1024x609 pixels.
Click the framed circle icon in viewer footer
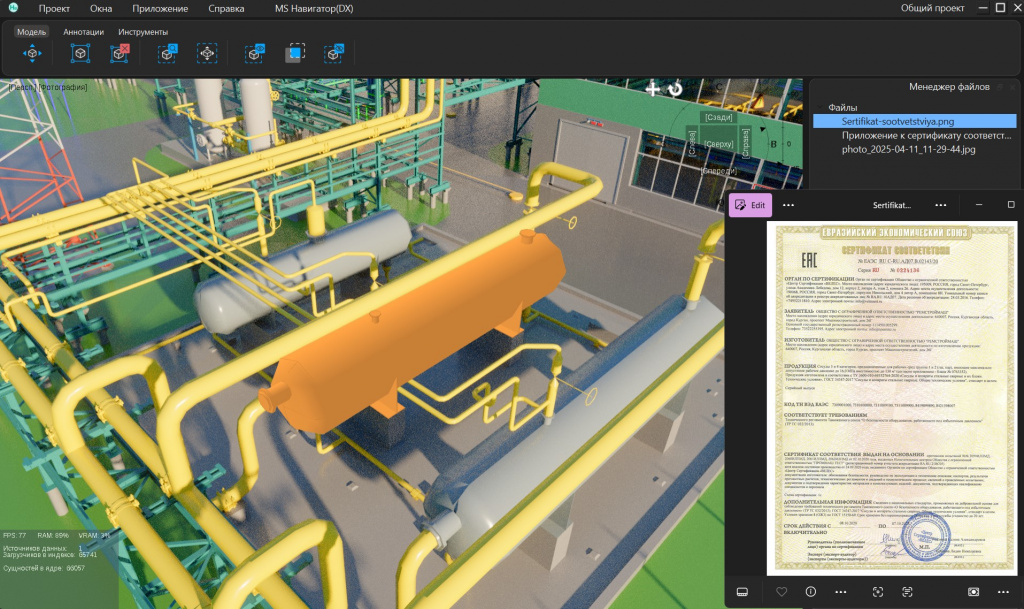(973, 592)
